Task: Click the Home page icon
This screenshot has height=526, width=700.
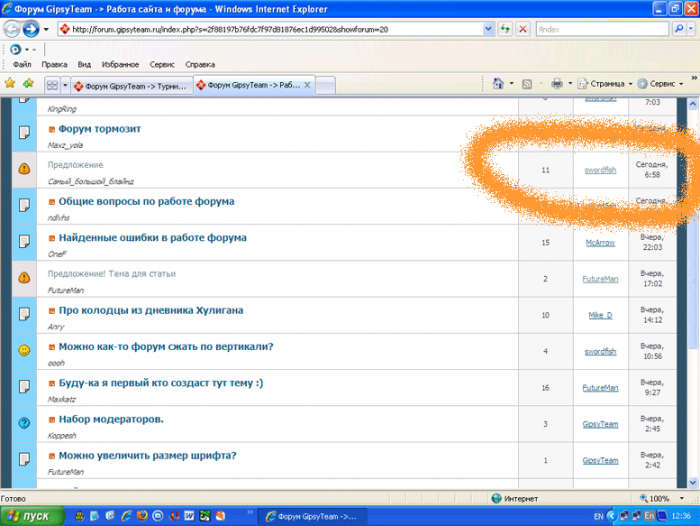Action: (x=498, y=83)
